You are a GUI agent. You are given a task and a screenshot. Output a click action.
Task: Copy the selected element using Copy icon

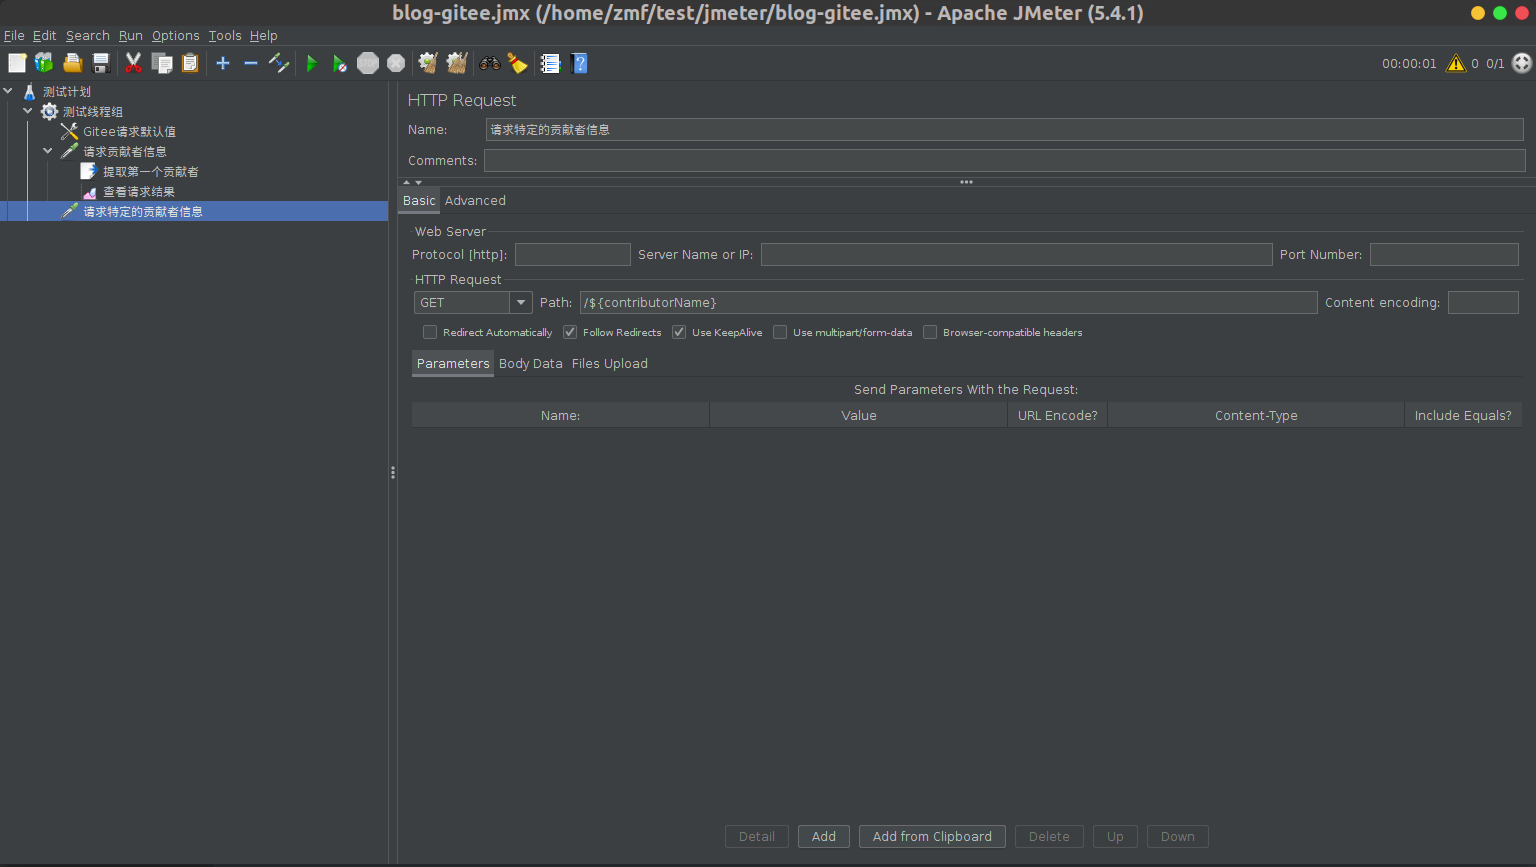tap(162, 63)
